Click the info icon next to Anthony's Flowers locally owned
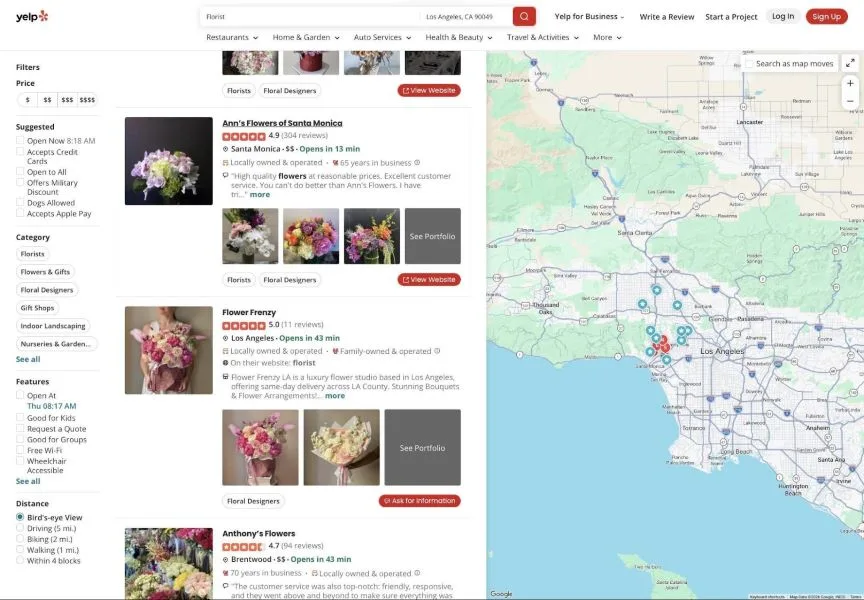 point(417,573)
